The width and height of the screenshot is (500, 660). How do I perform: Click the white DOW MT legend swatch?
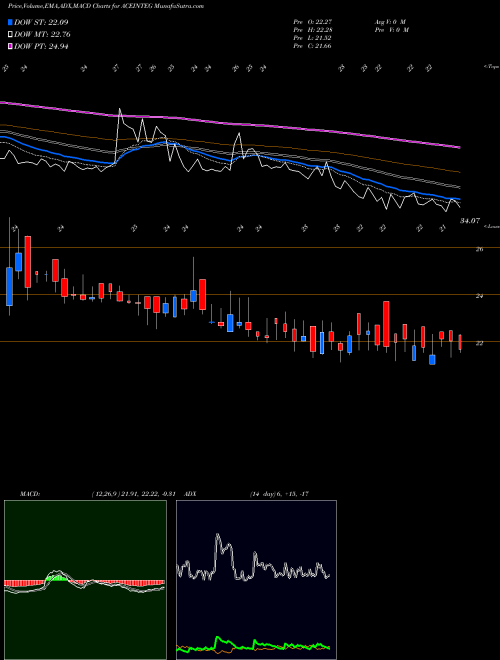click(11, 35)
